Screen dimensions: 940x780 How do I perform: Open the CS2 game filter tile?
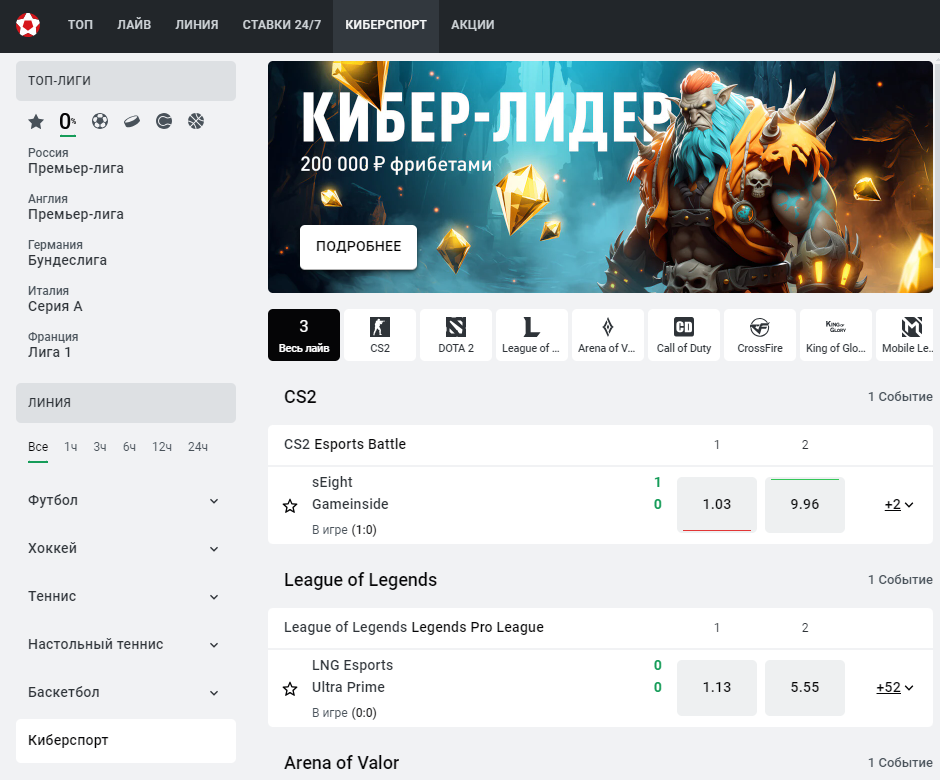click(x=380, y=335)
